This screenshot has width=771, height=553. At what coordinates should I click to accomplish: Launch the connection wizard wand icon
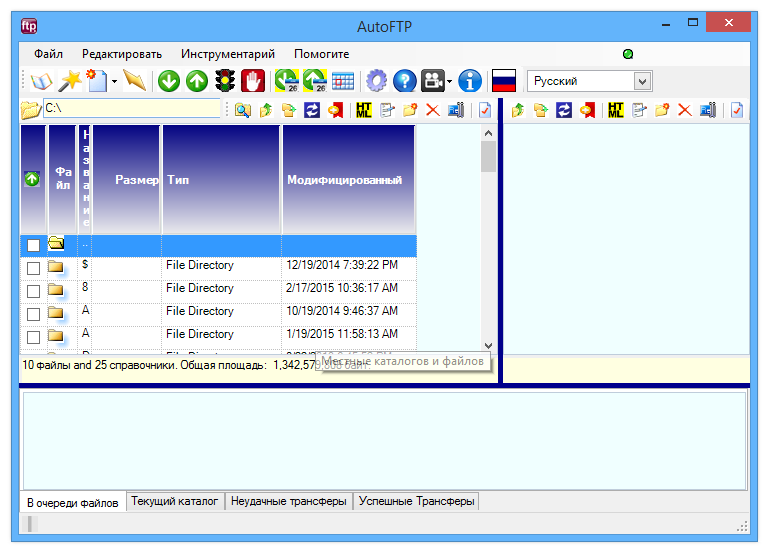(70, 81)
